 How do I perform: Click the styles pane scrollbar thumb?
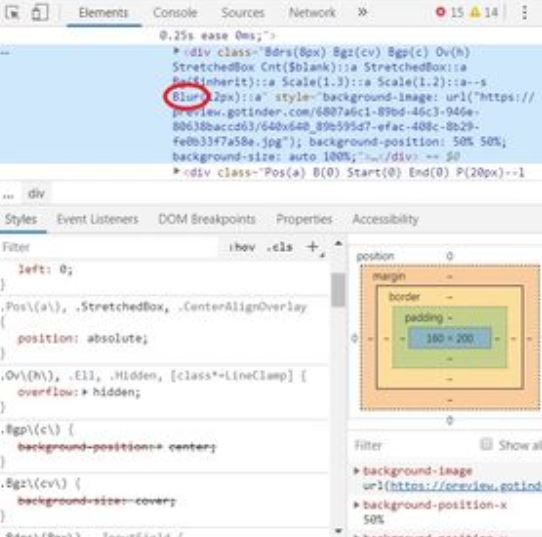tap(338, 290)
